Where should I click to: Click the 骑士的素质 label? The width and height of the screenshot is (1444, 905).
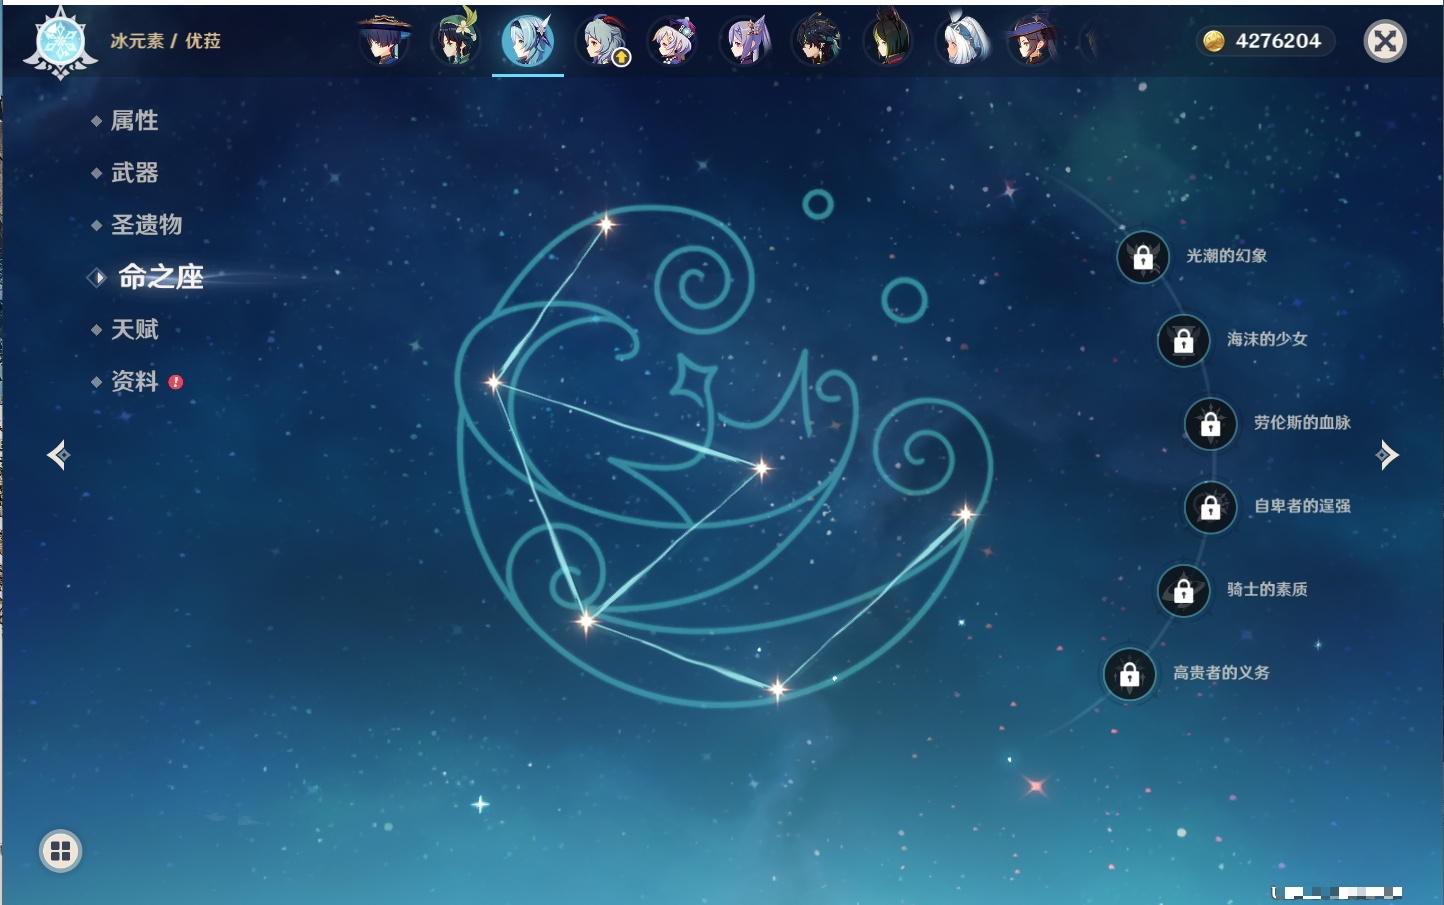coord(1267,589)
